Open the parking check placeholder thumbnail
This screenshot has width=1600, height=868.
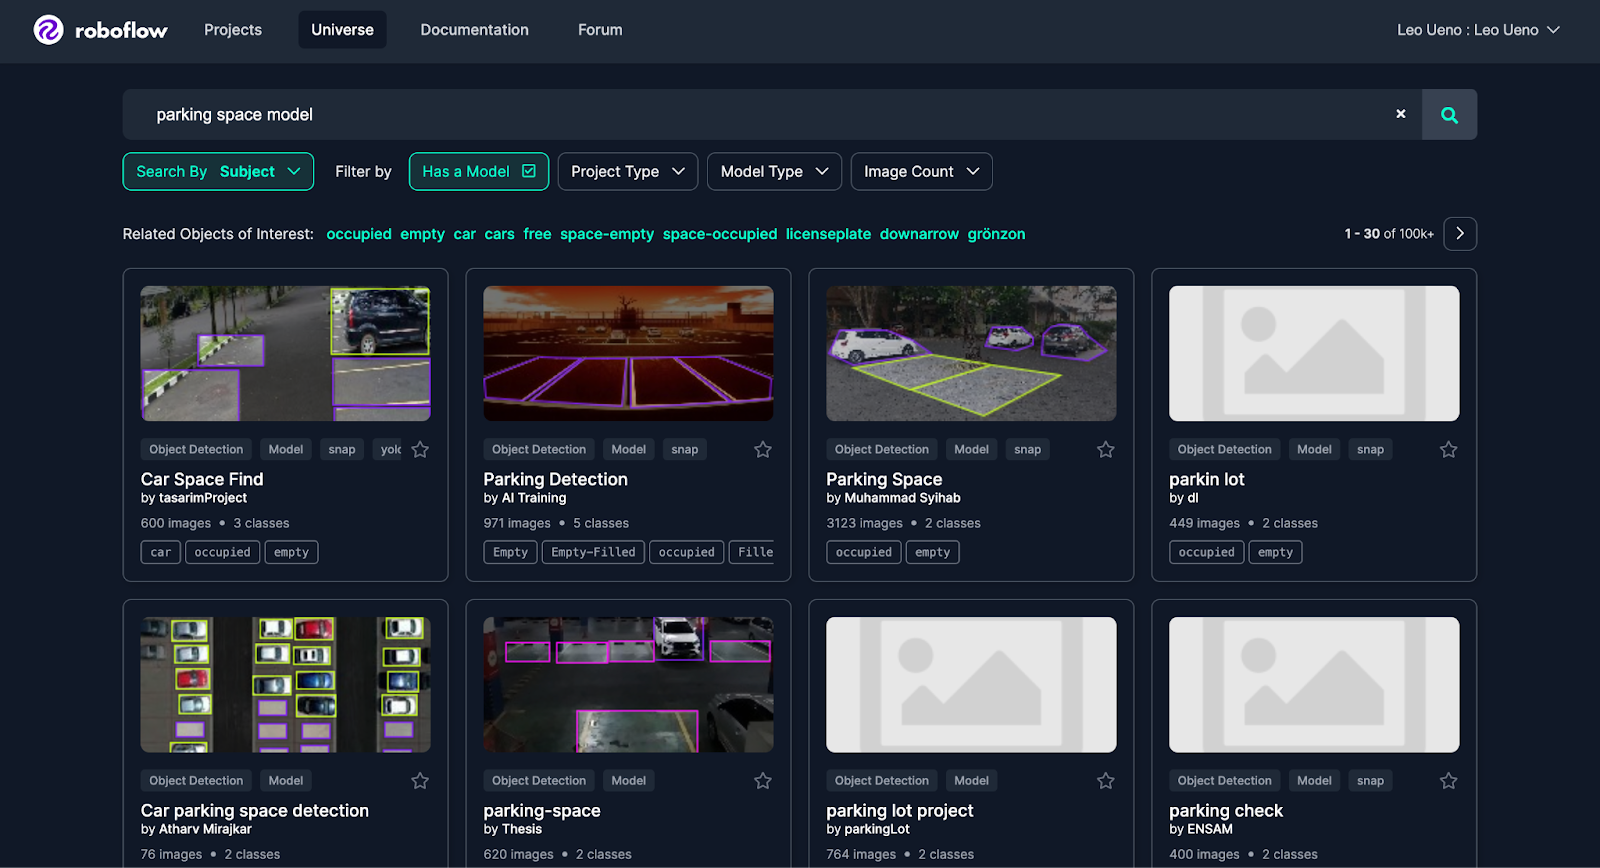[x=1314, y=684]
